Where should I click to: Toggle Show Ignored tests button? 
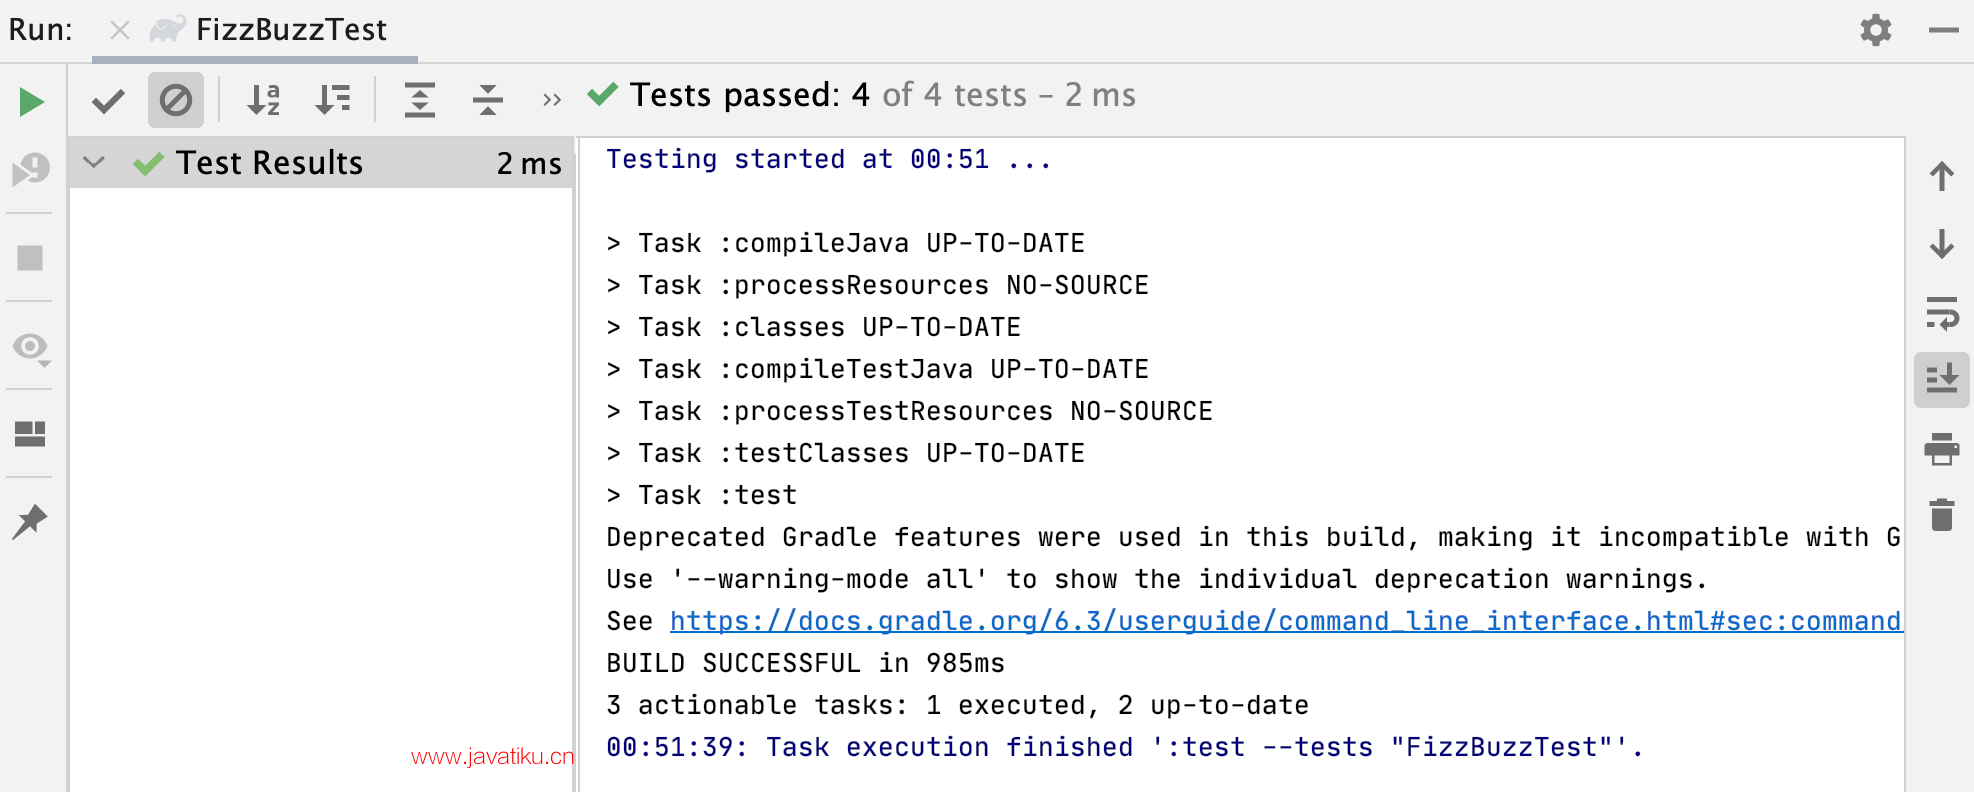point(176,100)
